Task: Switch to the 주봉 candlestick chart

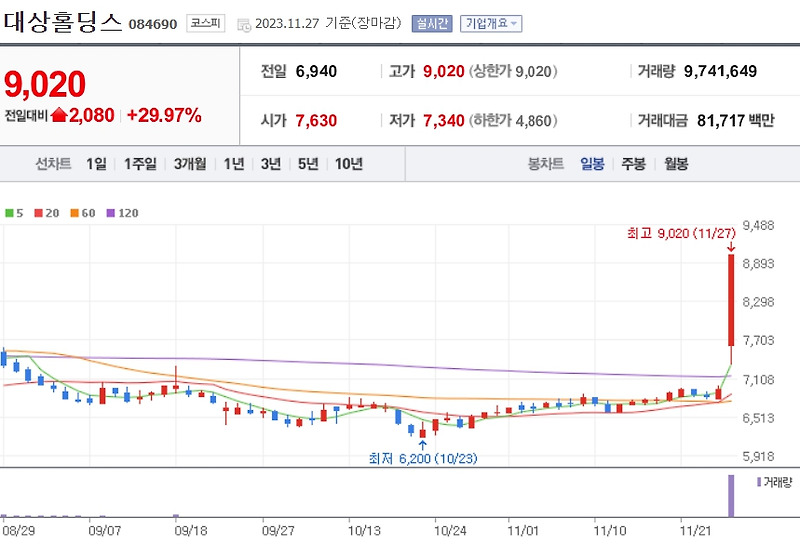Action: (x=634, y=164)
